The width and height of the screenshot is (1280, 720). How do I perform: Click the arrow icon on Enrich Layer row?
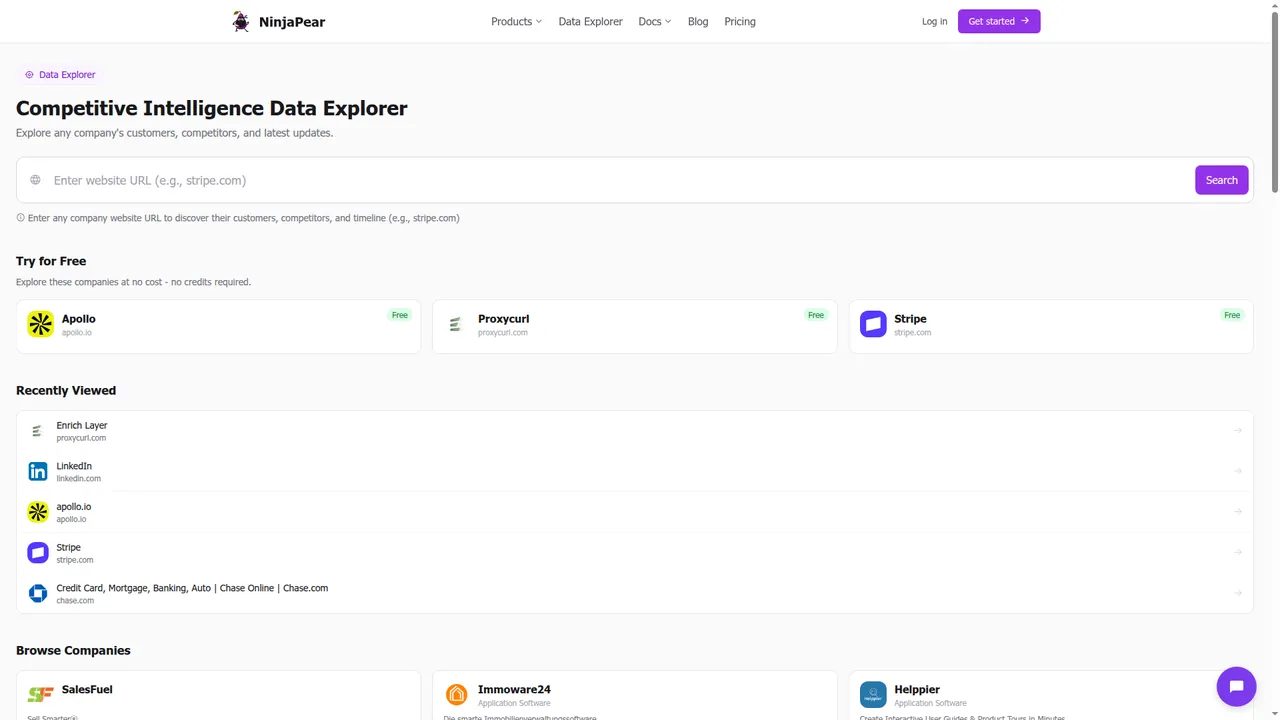pos(1238,431)
